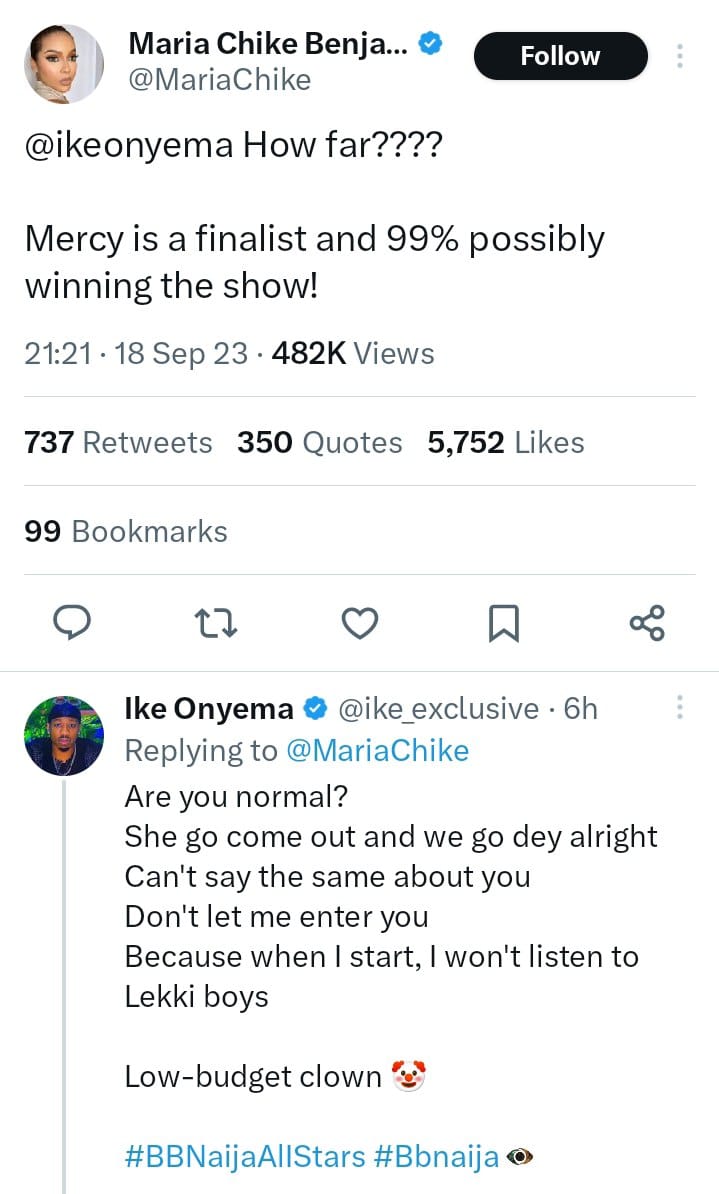View the 350 Quotes list

point(320,442)
